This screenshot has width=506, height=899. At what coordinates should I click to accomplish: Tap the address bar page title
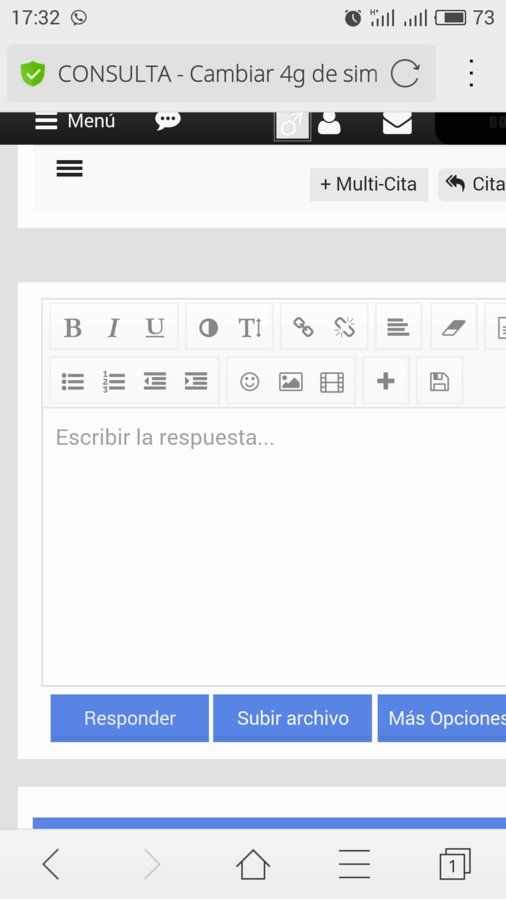[218, 74]
